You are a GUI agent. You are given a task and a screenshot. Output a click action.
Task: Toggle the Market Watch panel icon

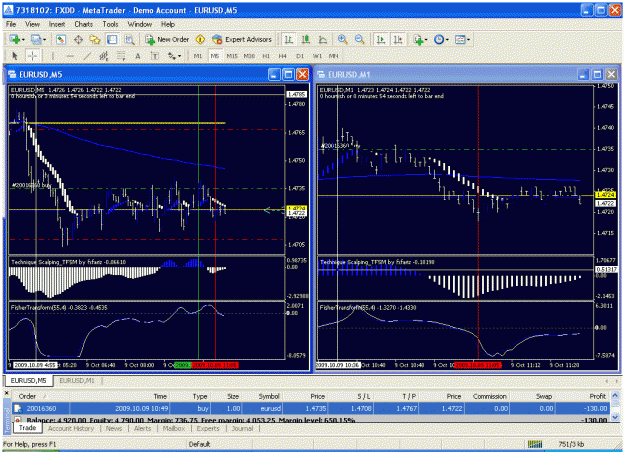tap(61, 39)
